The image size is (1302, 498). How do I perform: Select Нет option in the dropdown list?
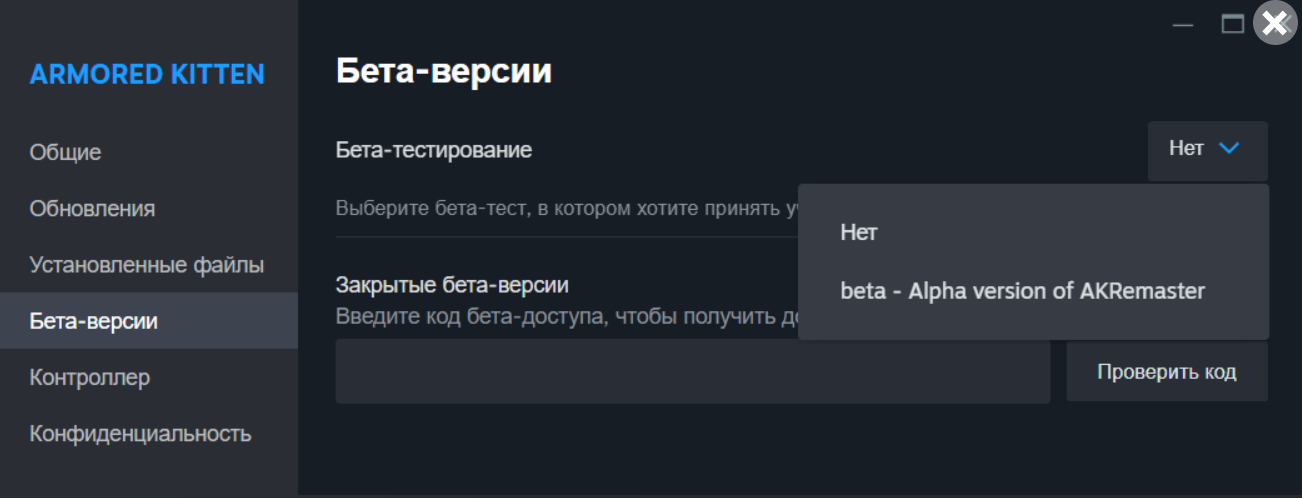[1033, 232]
